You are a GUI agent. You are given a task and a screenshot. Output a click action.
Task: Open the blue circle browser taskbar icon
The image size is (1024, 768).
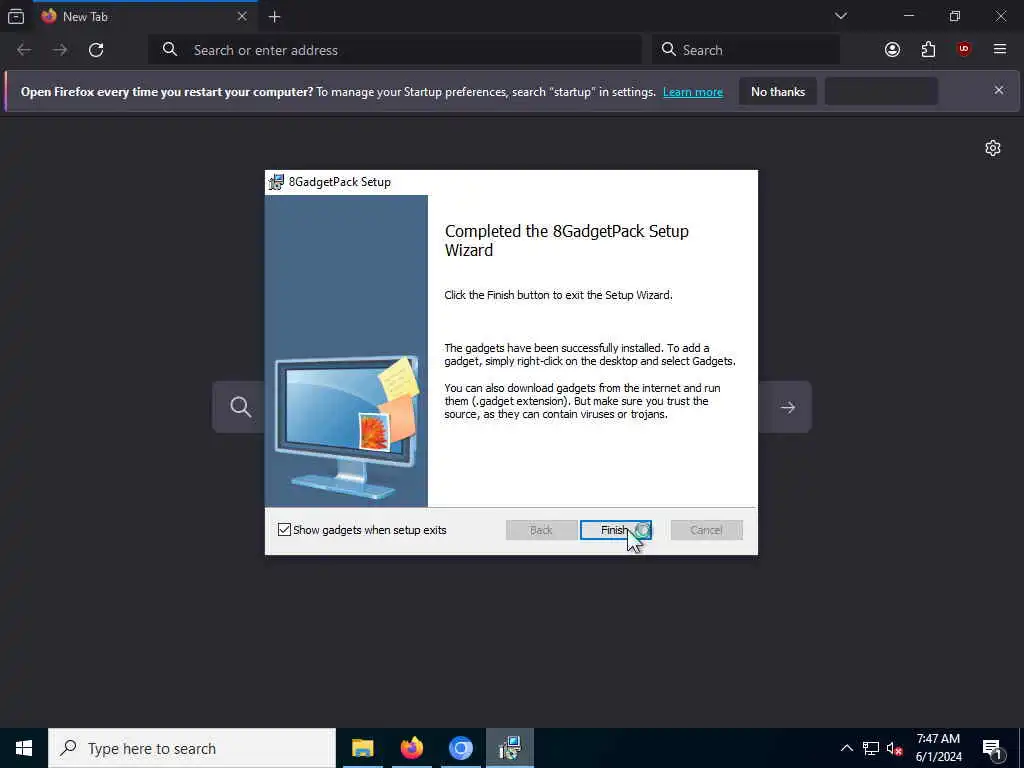460,748
